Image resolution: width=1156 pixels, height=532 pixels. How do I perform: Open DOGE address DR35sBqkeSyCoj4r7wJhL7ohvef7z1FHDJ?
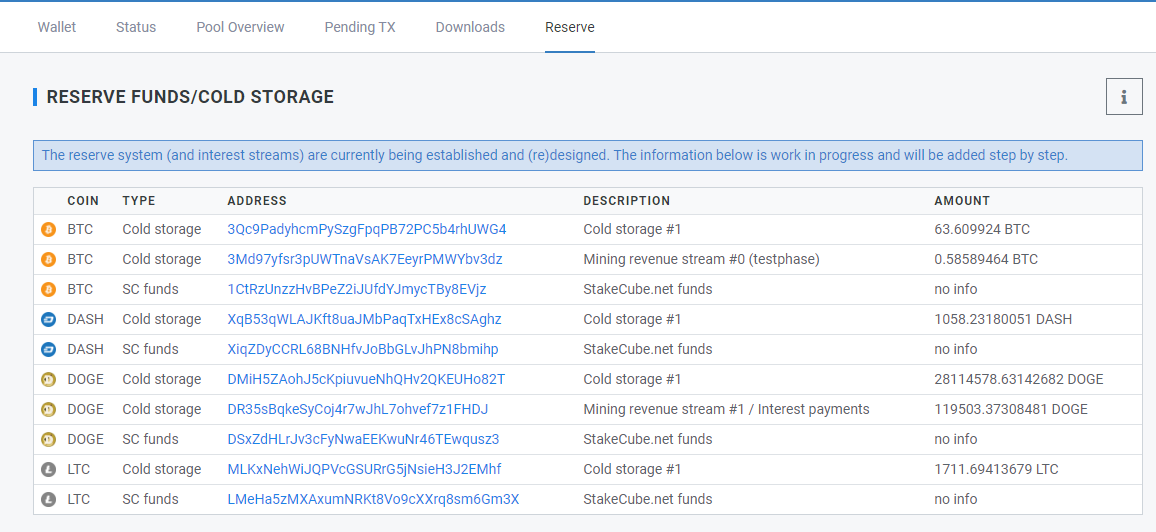pos(358,409)
